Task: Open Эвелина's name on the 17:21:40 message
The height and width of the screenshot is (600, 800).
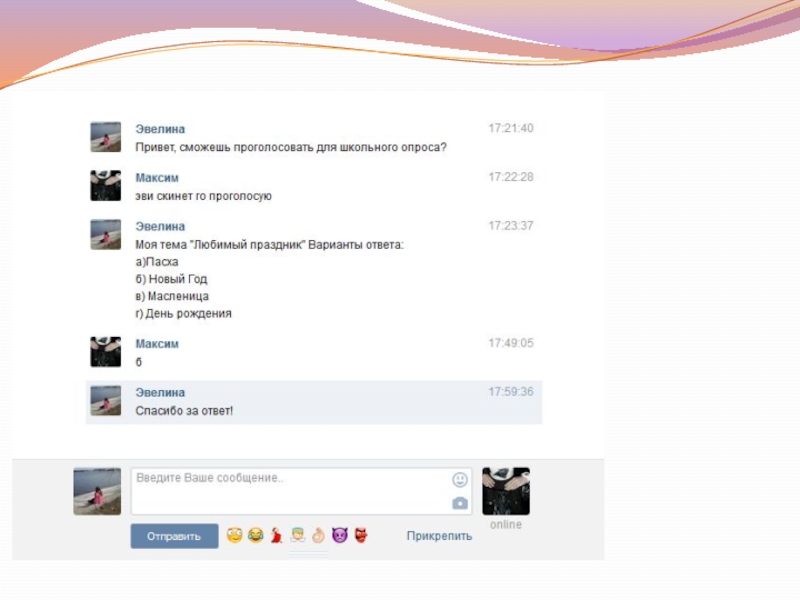Action: pyautogui.click(x=160, y=129)
